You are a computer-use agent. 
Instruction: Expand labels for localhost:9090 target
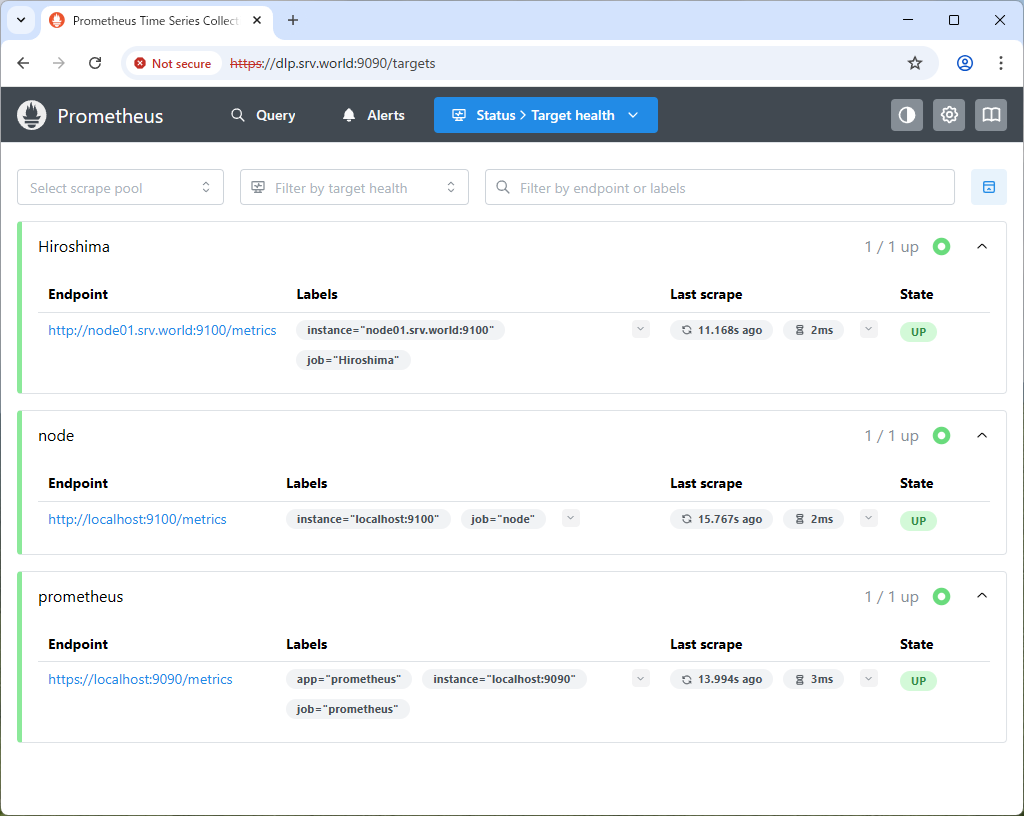point(641,679)
